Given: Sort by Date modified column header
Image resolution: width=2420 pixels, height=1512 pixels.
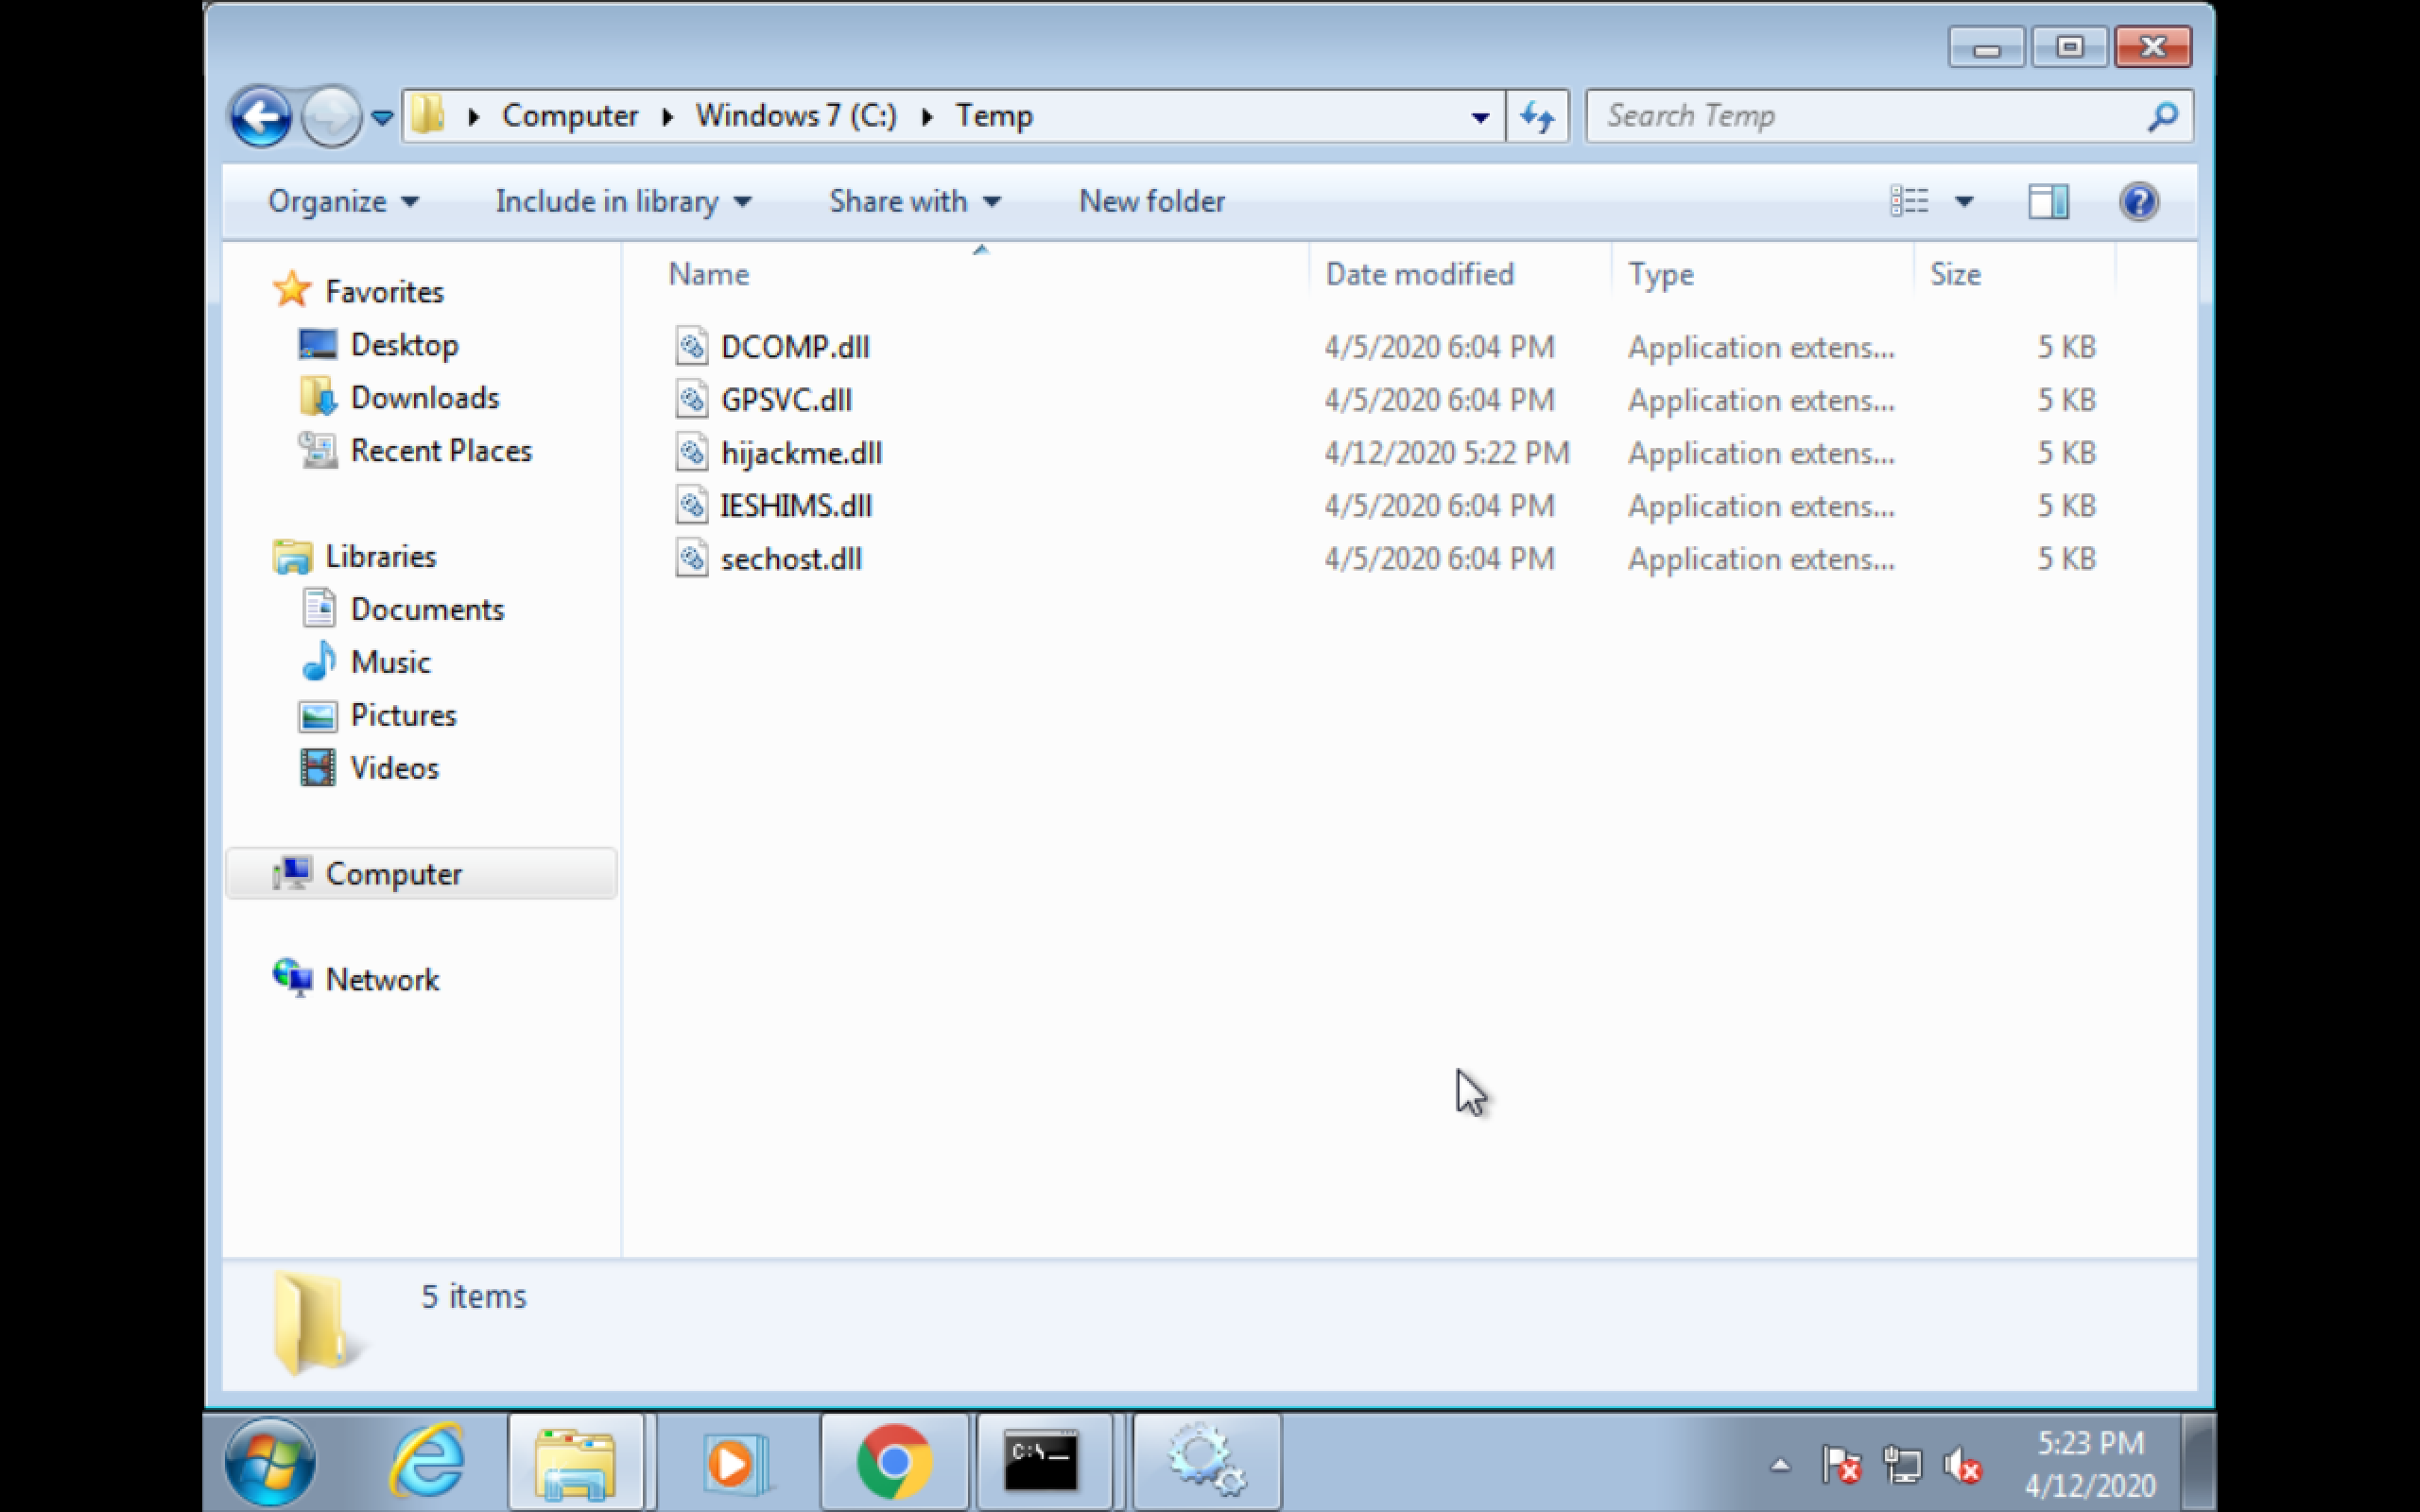Looking at the screenshot, I should pos(1419,274).
